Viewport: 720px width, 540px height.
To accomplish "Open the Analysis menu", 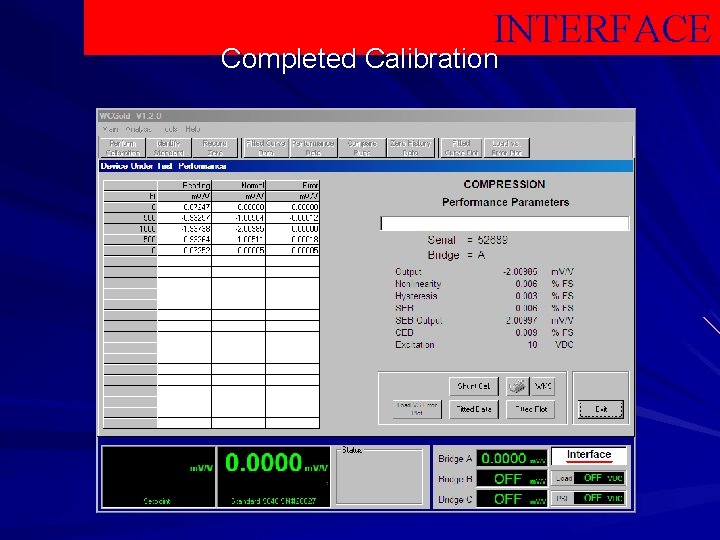I will (x=138, y=129).
